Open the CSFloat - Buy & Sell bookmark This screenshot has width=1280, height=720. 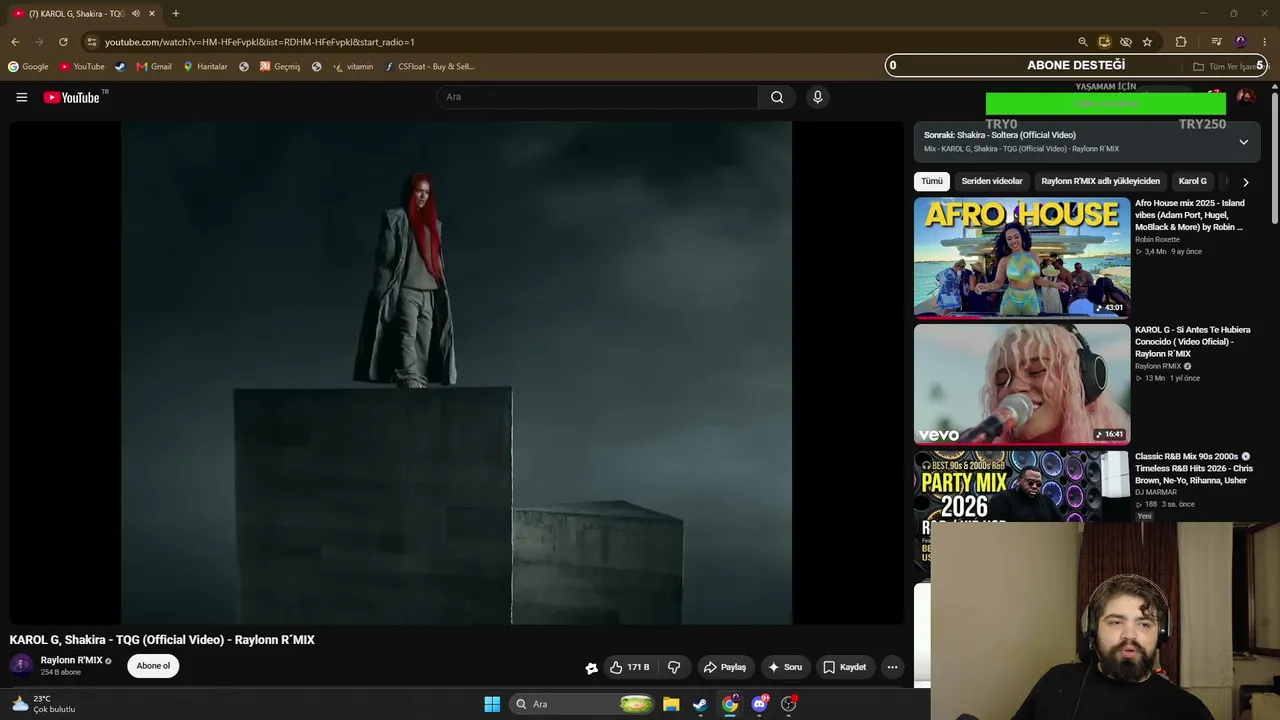pos(430,67)
